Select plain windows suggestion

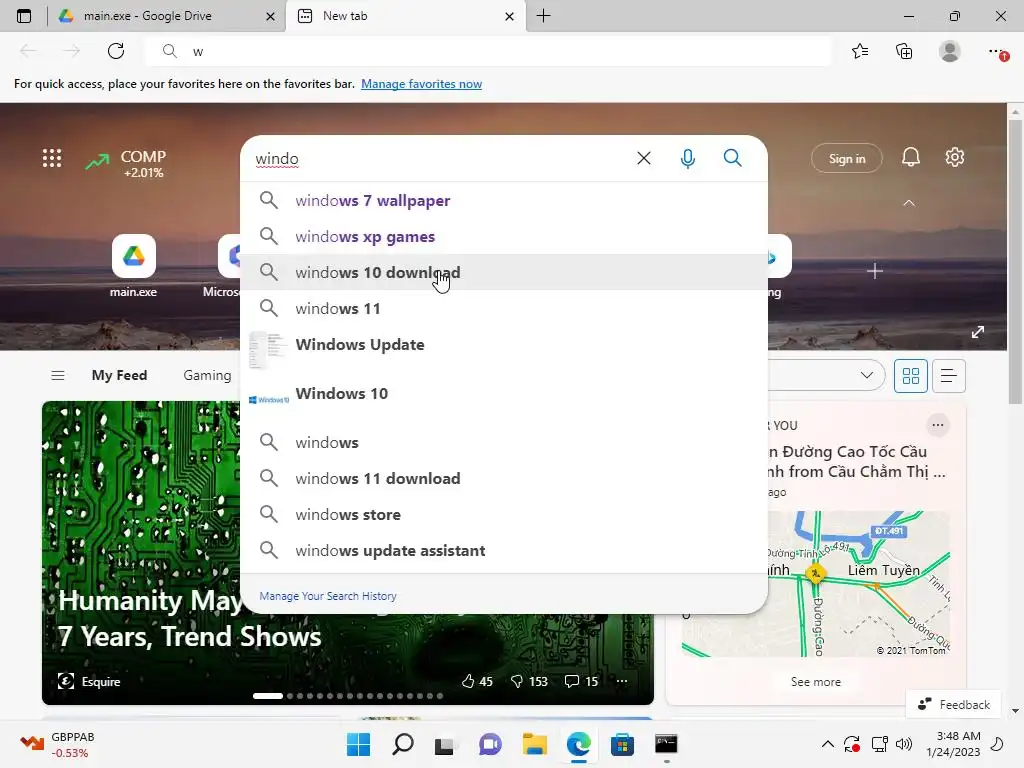coord(504,442)
